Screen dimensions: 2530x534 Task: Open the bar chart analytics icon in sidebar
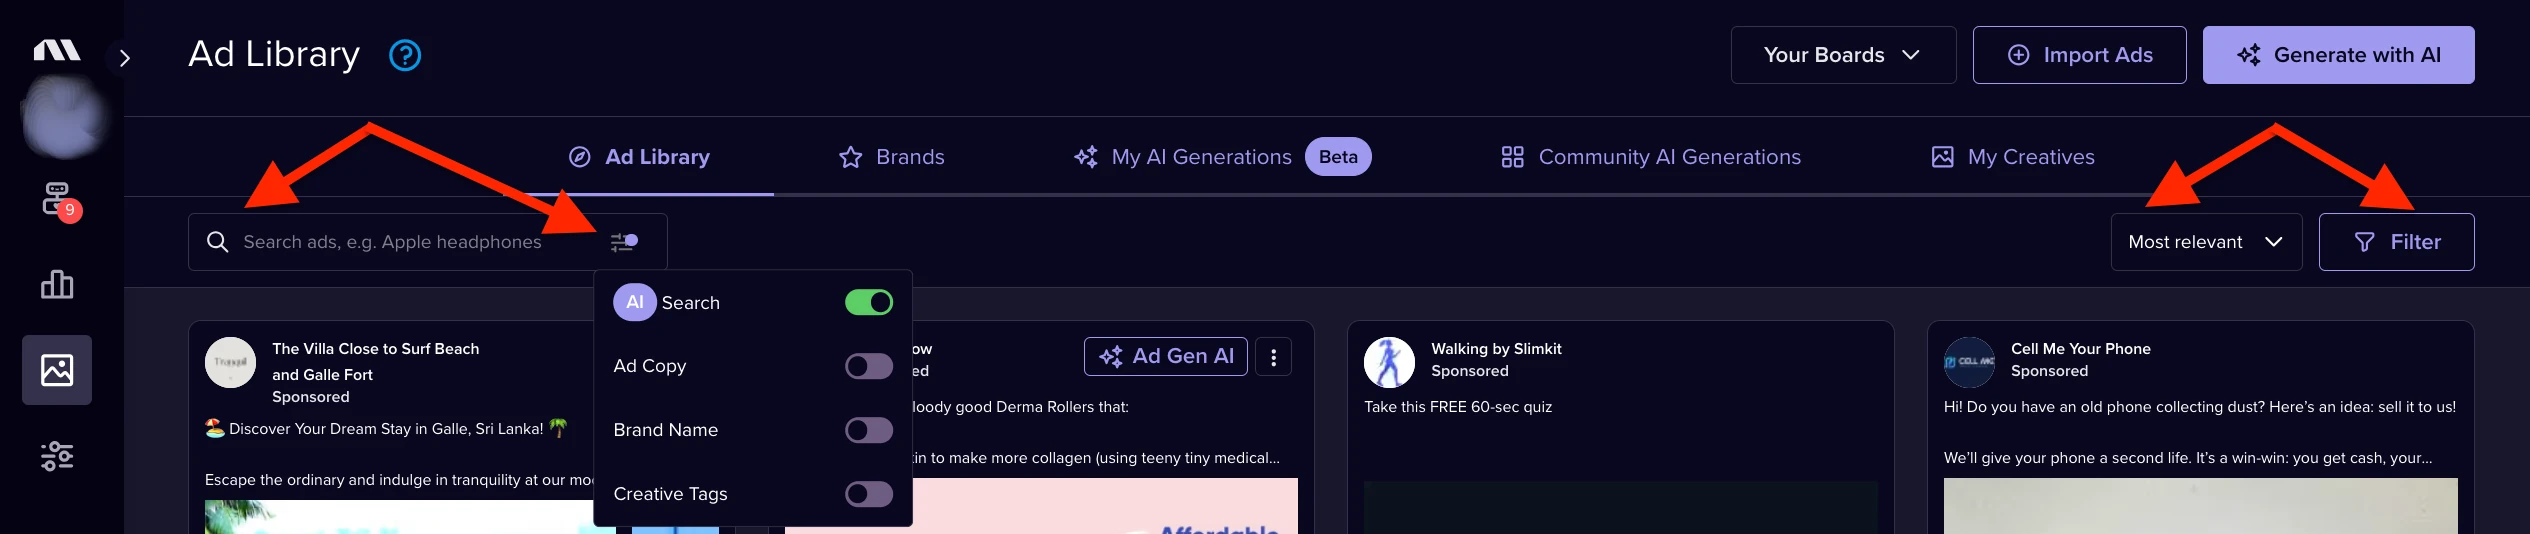pyautogui.click(x=57, y=285)
